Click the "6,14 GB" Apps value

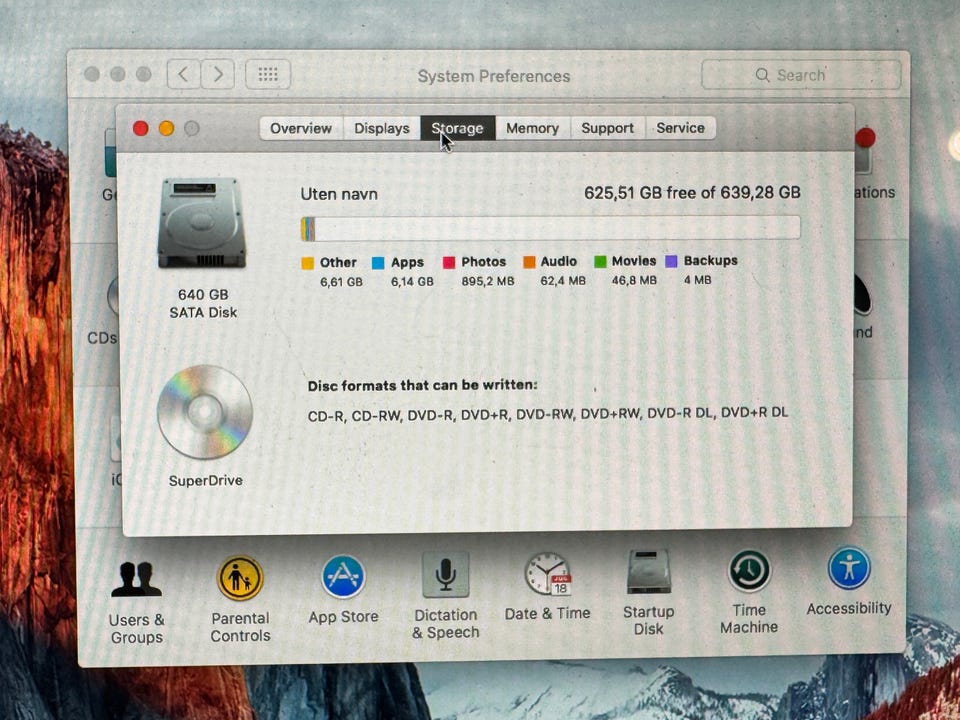tap(412, 282)
